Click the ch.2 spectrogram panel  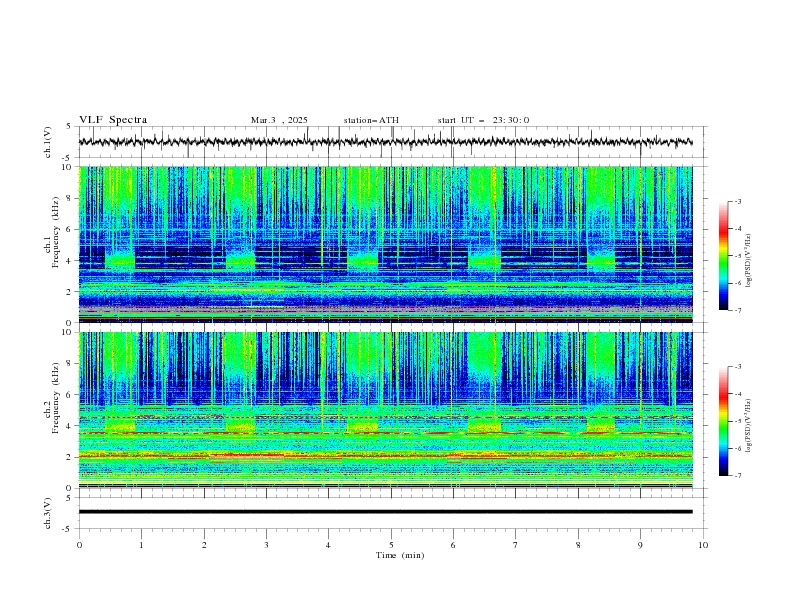(385, 410)
